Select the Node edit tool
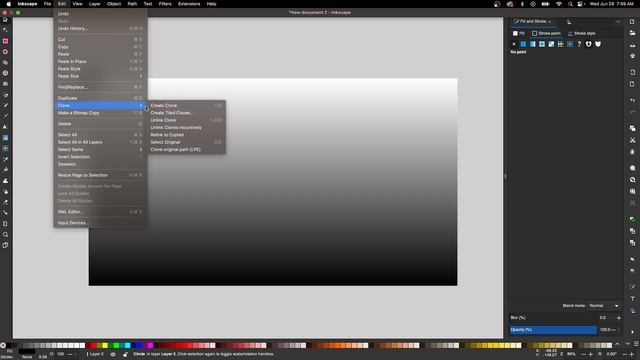 (x=5, y=30)
